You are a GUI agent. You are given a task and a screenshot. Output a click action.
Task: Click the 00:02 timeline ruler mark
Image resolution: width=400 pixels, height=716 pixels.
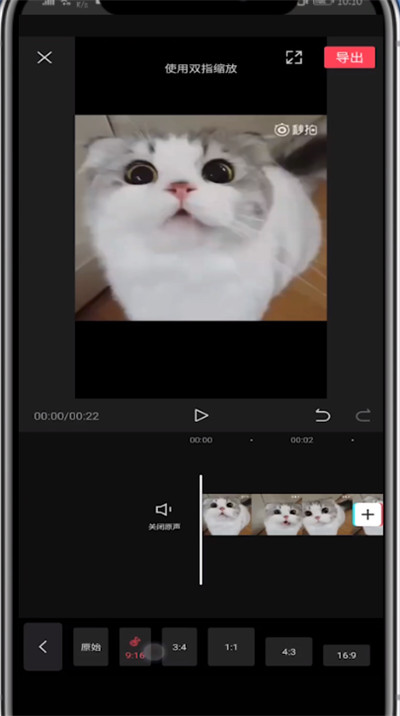302,440
